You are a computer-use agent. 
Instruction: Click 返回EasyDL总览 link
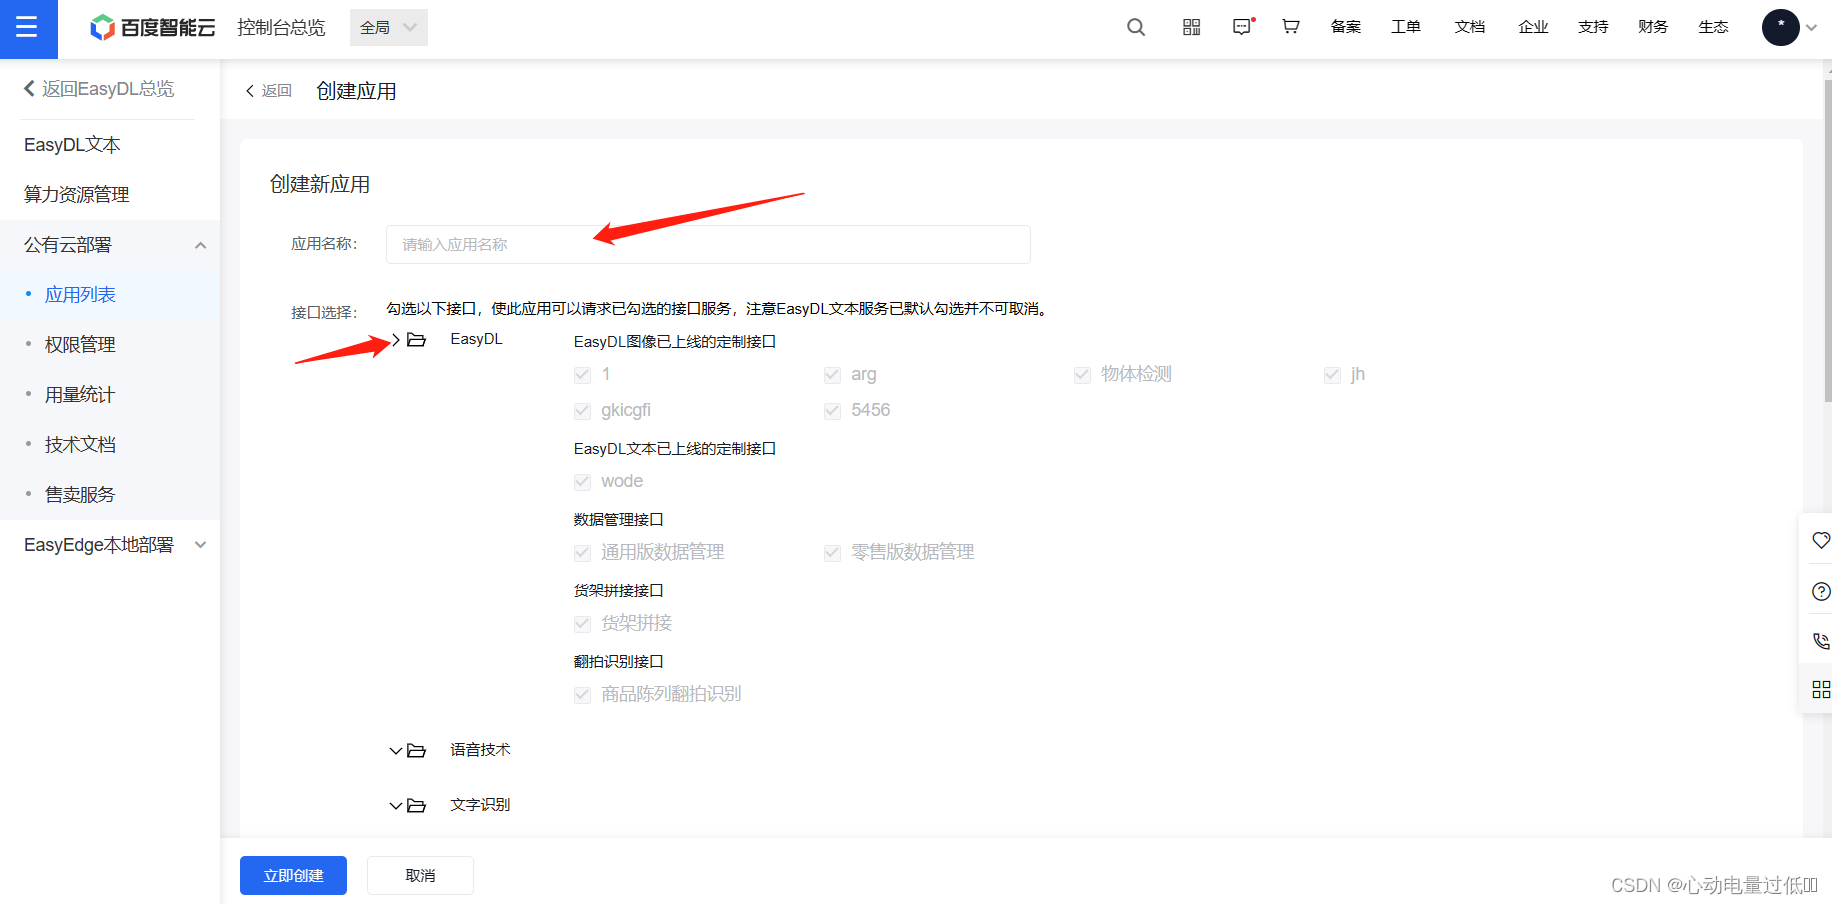(99, 89)
